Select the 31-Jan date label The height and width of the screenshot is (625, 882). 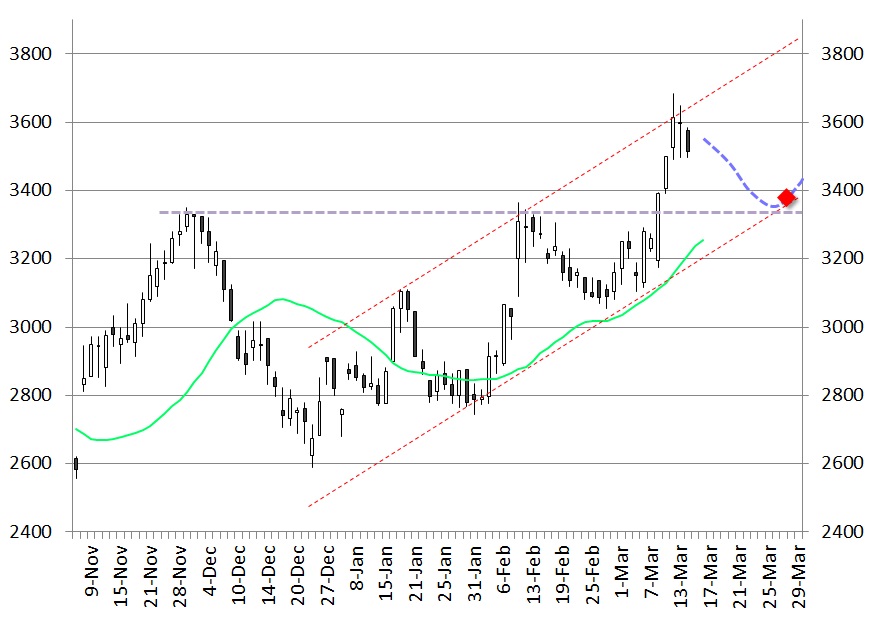tap(475, 573)
